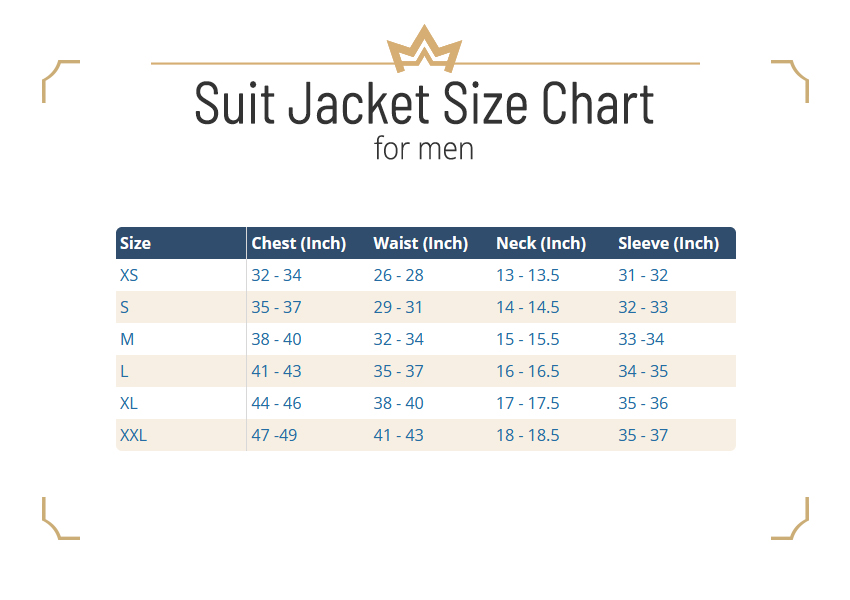Viewport: 850px width, 600px height.
Task: Click the top-left gold corner bracket
Action: tap(61, 81)
